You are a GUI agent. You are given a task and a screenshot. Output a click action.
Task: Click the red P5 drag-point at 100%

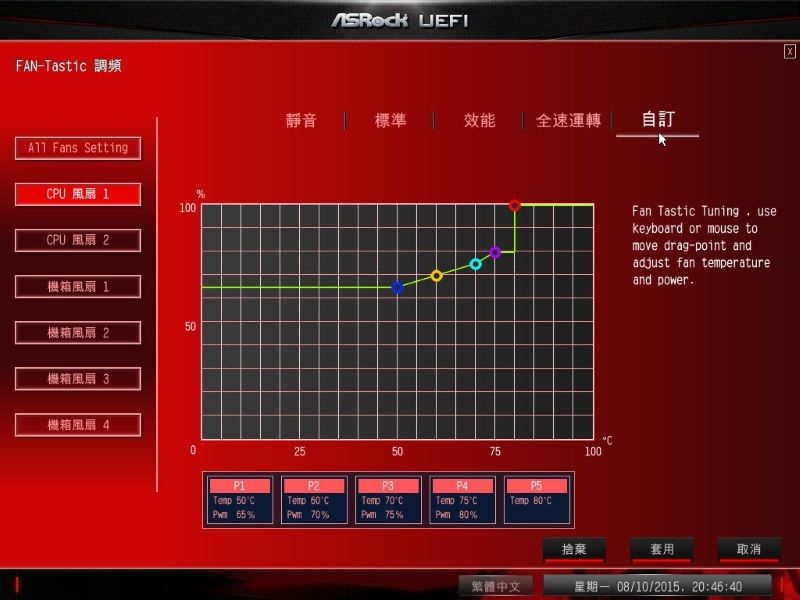(x=515, y=205)
